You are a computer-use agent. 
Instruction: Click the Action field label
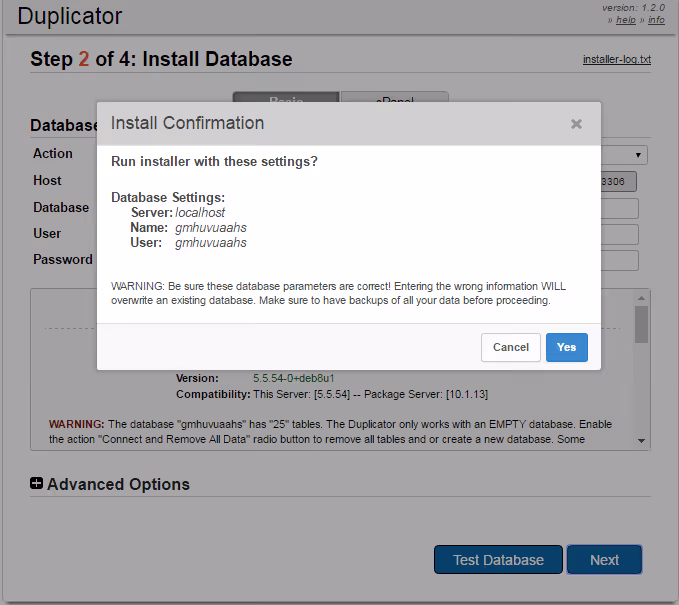tap(53, 154)
